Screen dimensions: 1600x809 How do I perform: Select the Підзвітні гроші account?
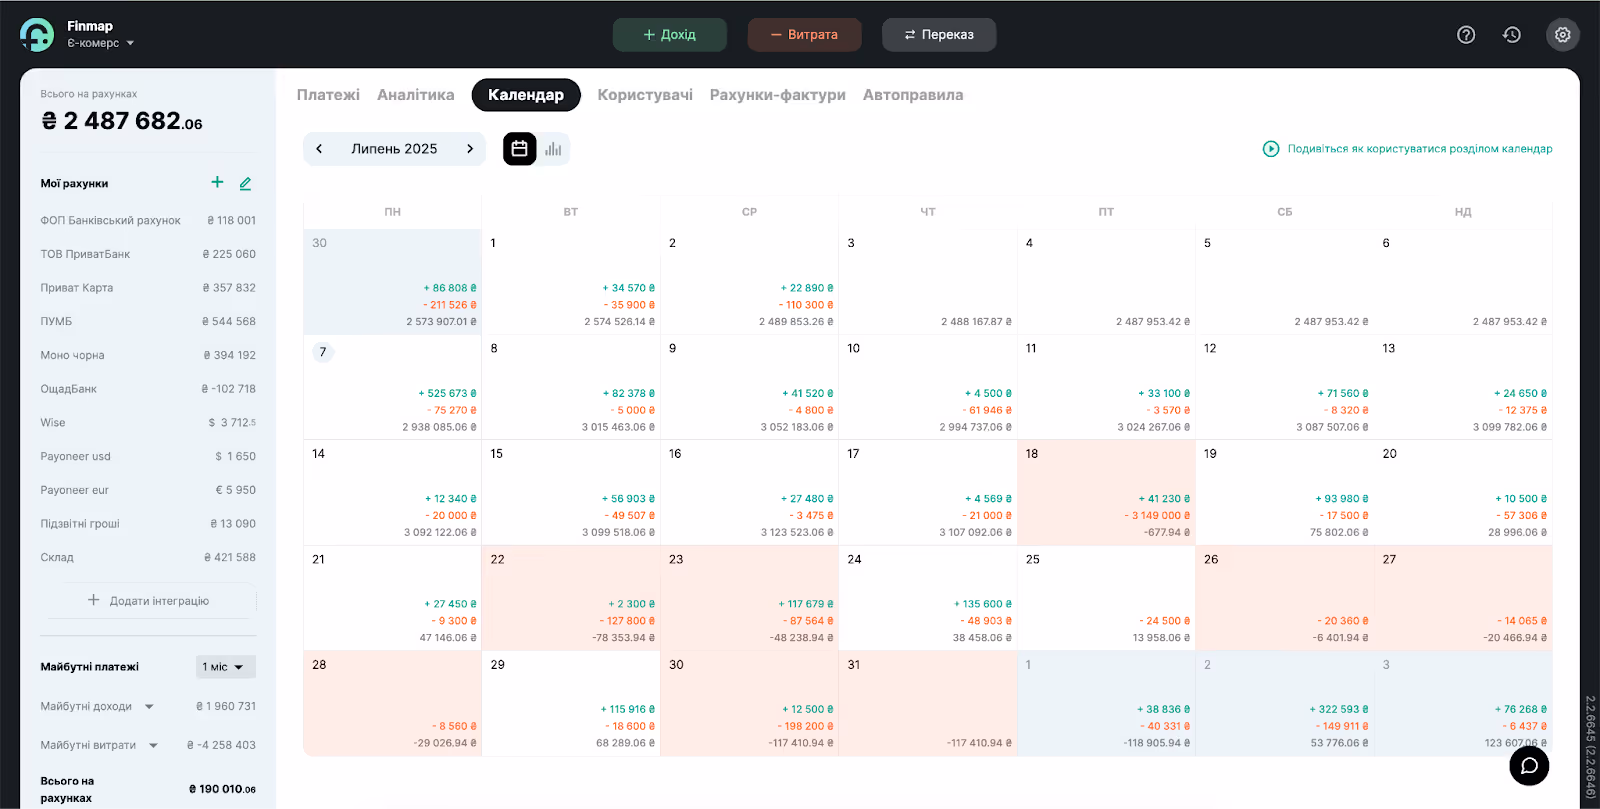click(x=148, y=524)
